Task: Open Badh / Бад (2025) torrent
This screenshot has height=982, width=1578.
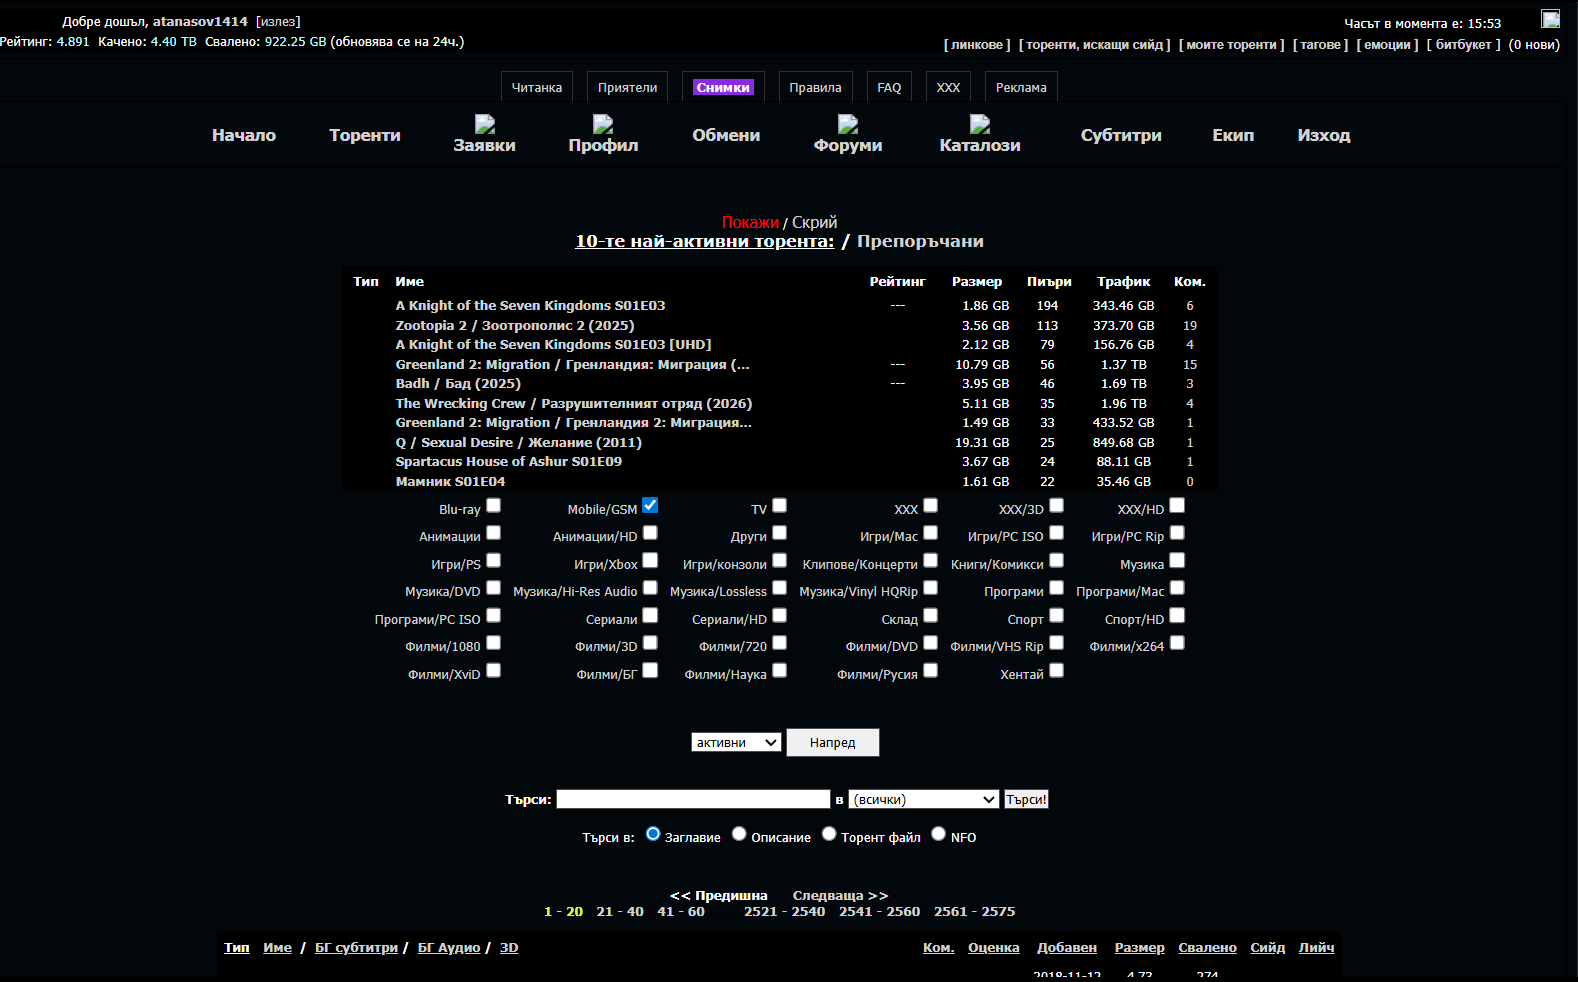Action: click(458, 384)
